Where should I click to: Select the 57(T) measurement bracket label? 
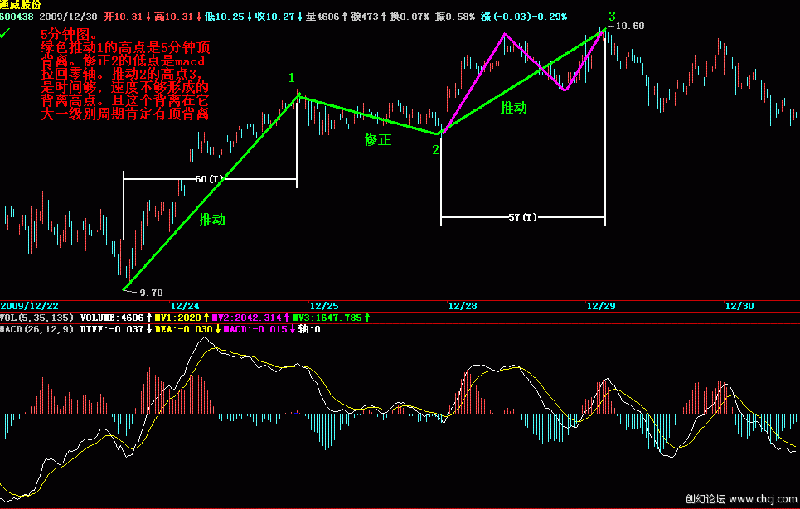[x=522, y=217]
